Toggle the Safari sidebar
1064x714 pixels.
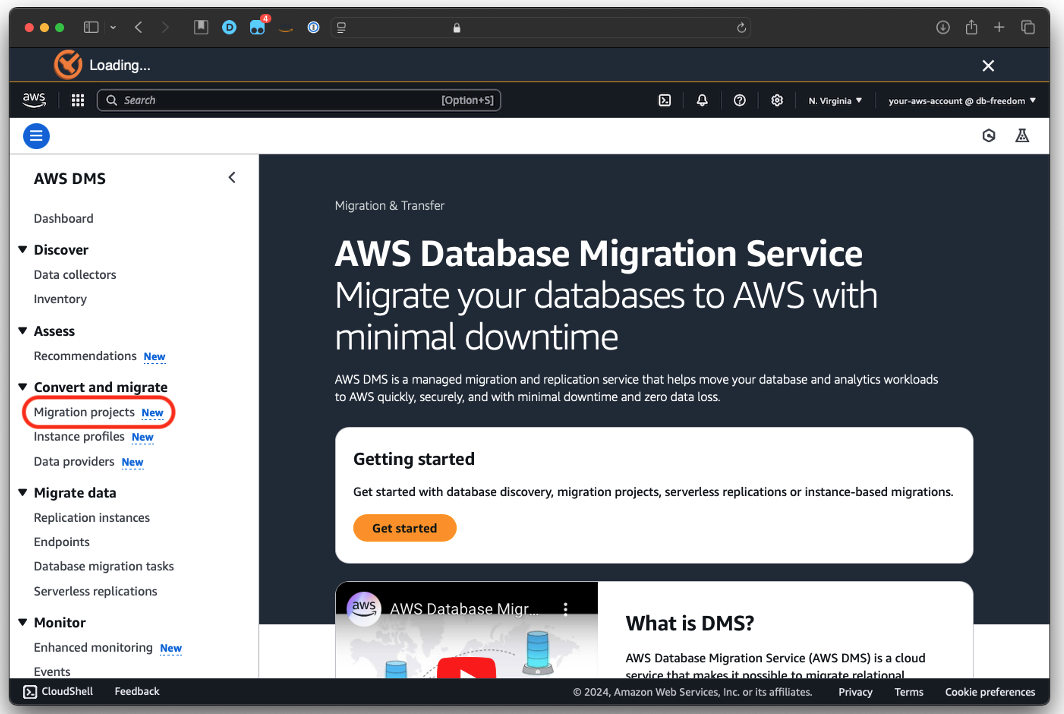tap(91, 27)
